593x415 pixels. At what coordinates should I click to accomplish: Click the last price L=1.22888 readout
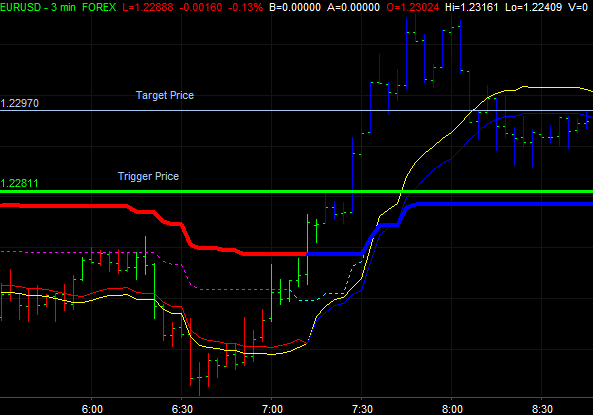(148, 7)
